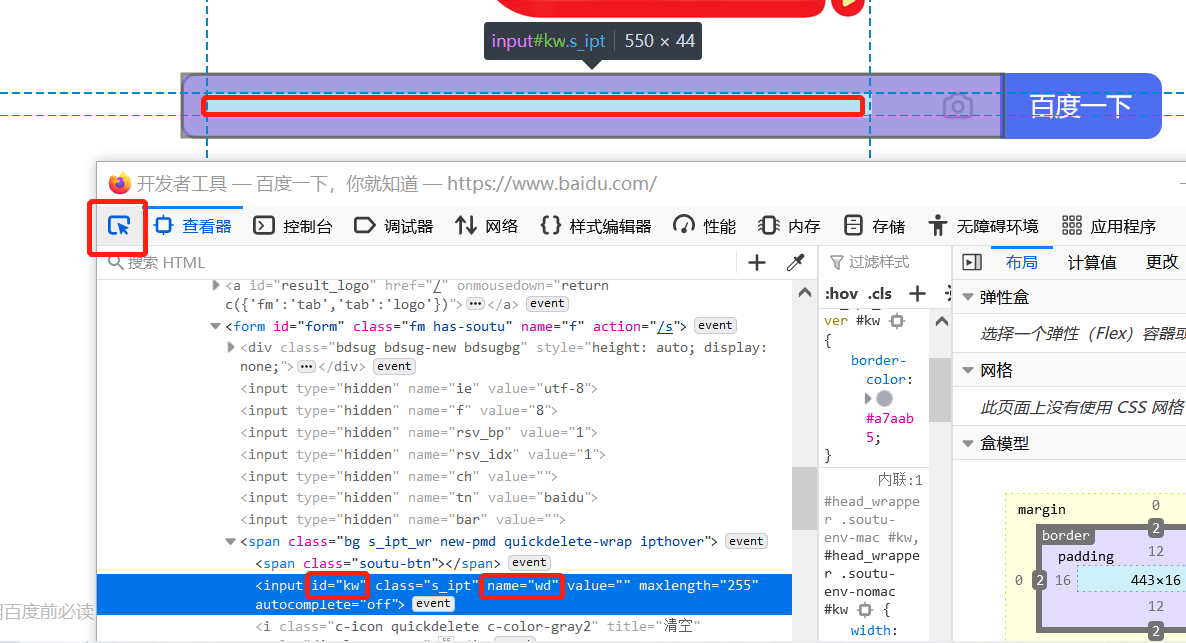This screenshot has height=643, width=1186.
Task: Click the 过滤样式 filter styles field
Action: coord(883,262)
